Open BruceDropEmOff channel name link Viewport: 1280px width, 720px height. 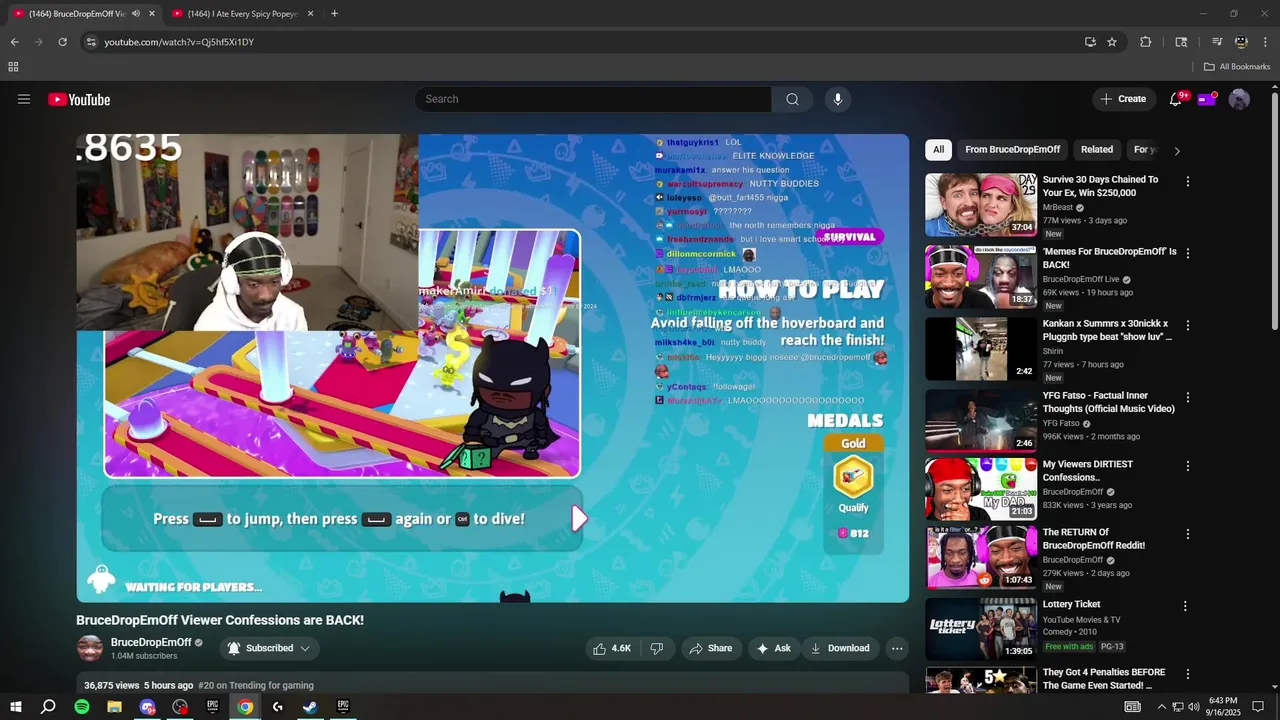coord(151,642)
